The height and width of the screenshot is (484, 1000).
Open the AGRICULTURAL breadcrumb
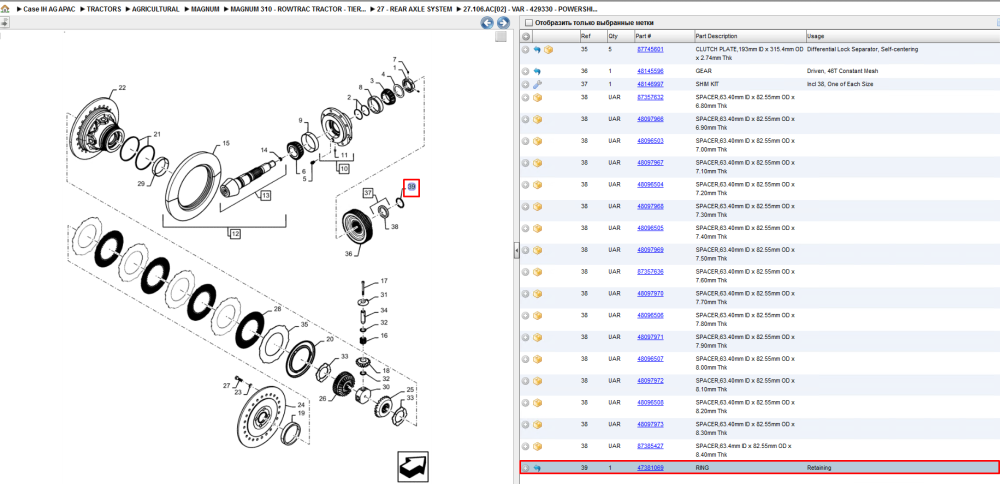click(156, 10)
